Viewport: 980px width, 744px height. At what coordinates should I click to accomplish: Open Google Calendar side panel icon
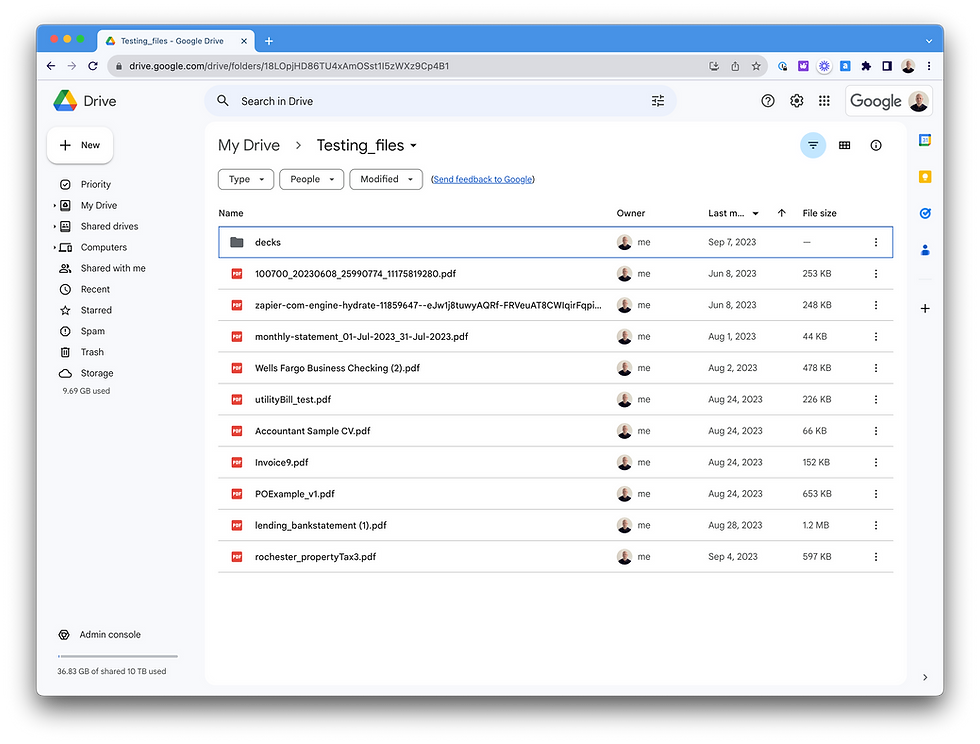coord(925,140)
